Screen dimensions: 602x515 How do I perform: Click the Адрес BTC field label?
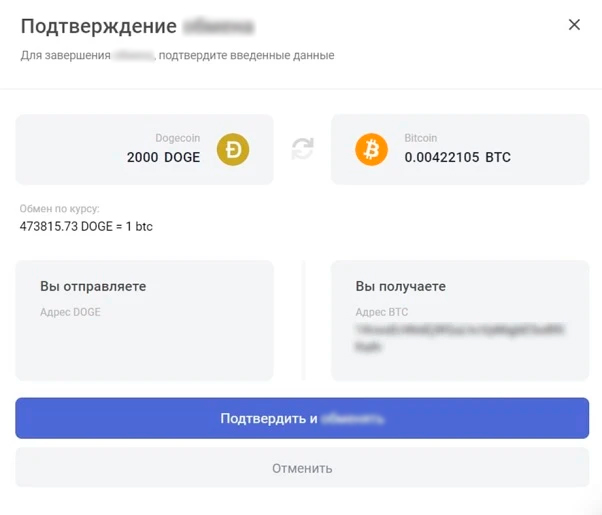pyautogui.click(x=381, y=312)
